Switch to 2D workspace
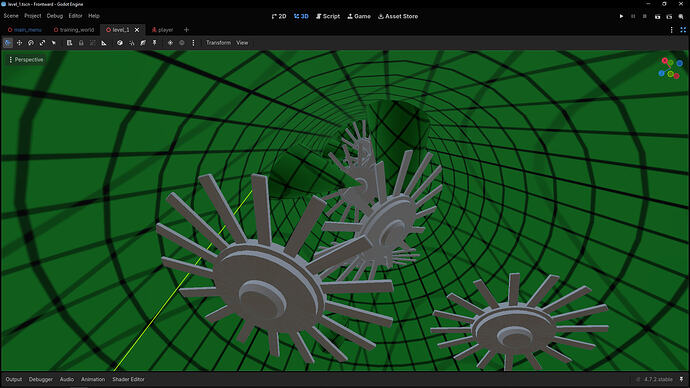Viewport: 690px width, 388px height. pyautogui.click(x=279, y=16)
